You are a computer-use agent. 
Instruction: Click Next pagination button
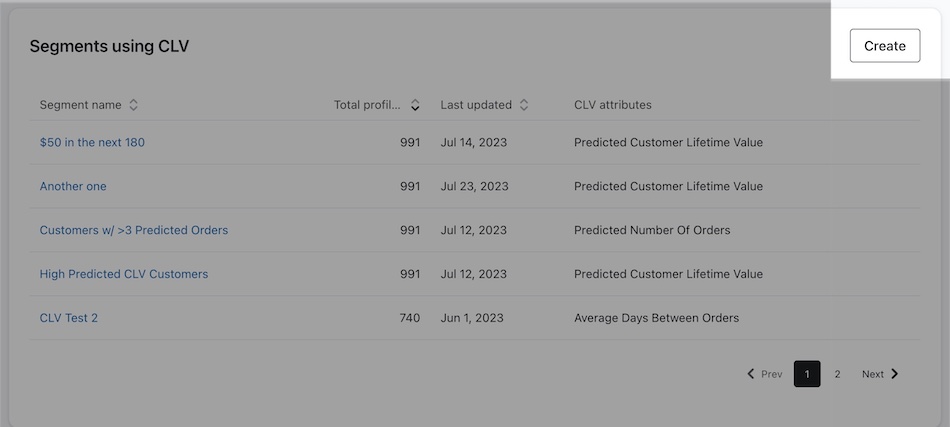click(x=880, y=374)
